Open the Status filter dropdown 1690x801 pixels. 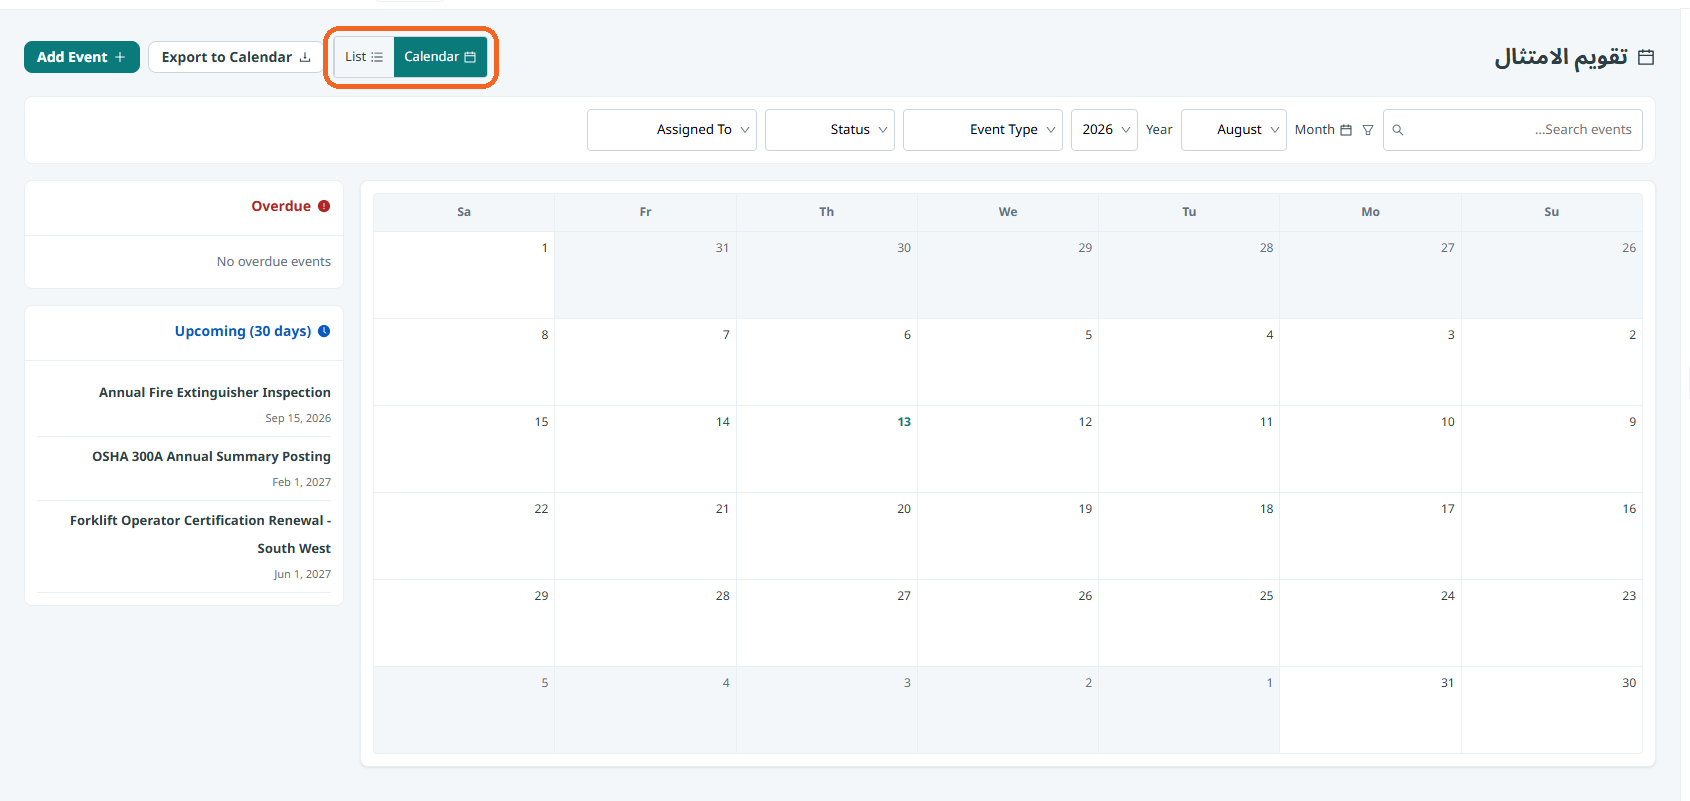(x=830, y=130)
